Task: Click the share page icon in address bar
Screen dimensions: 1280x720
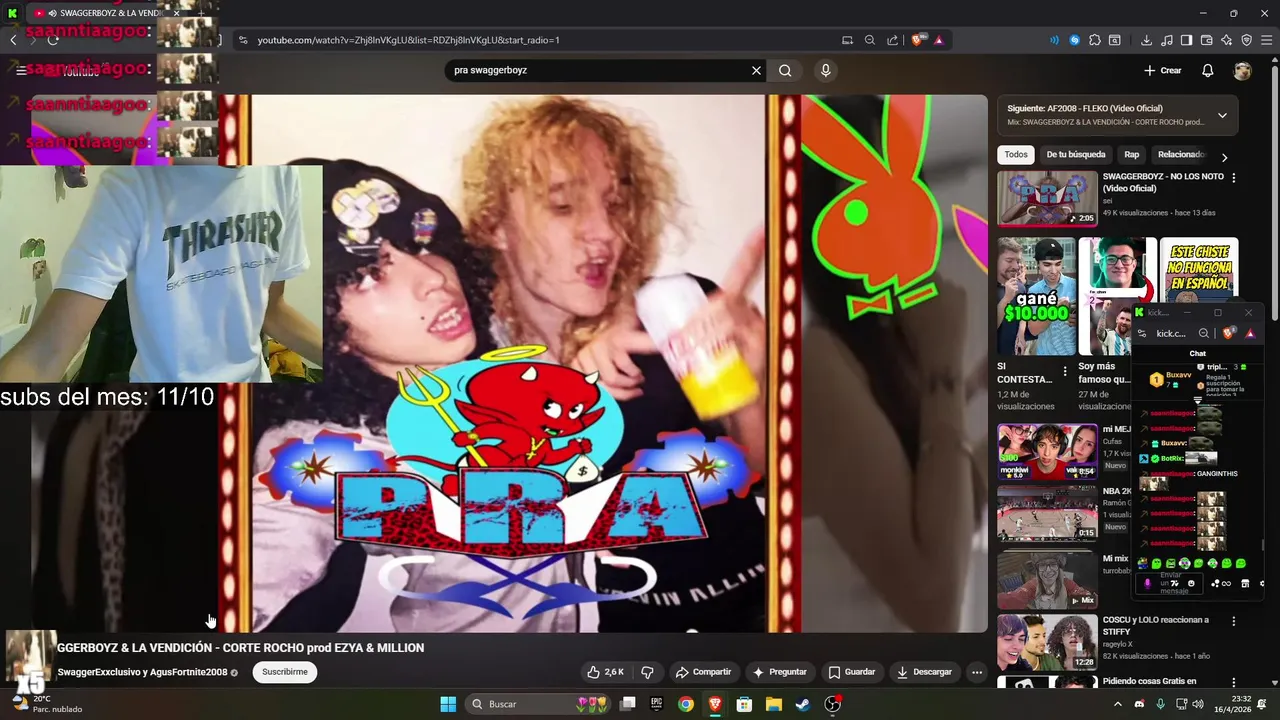Action: [892, 40]
